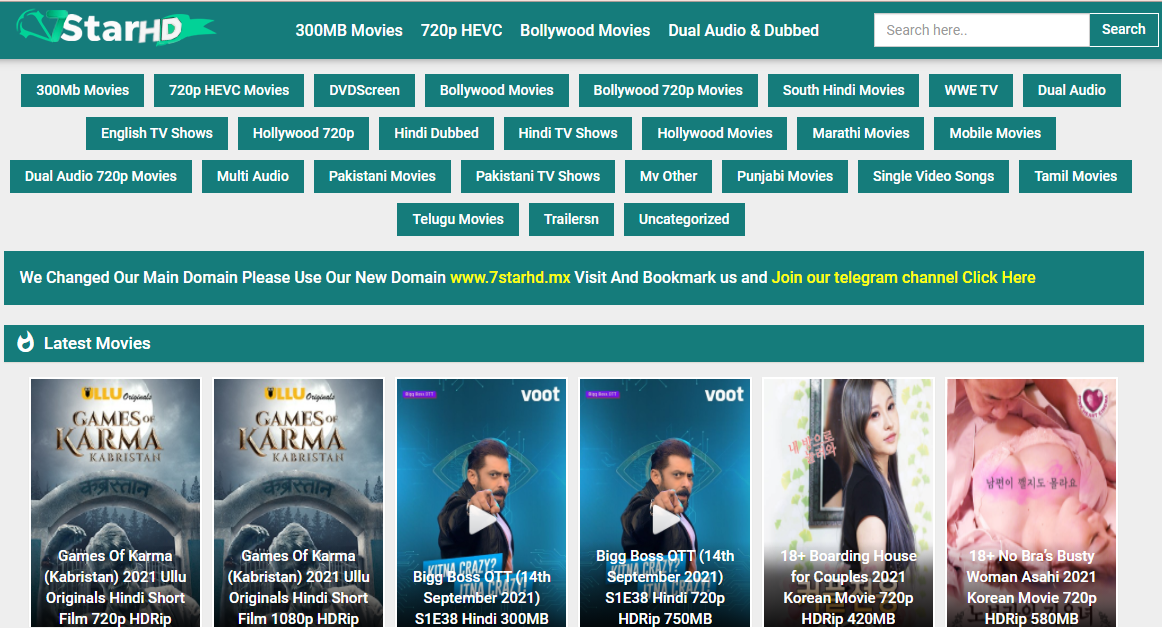
Task: Open Dual Audio & Dubbed nav item
Action: [743, 30]
